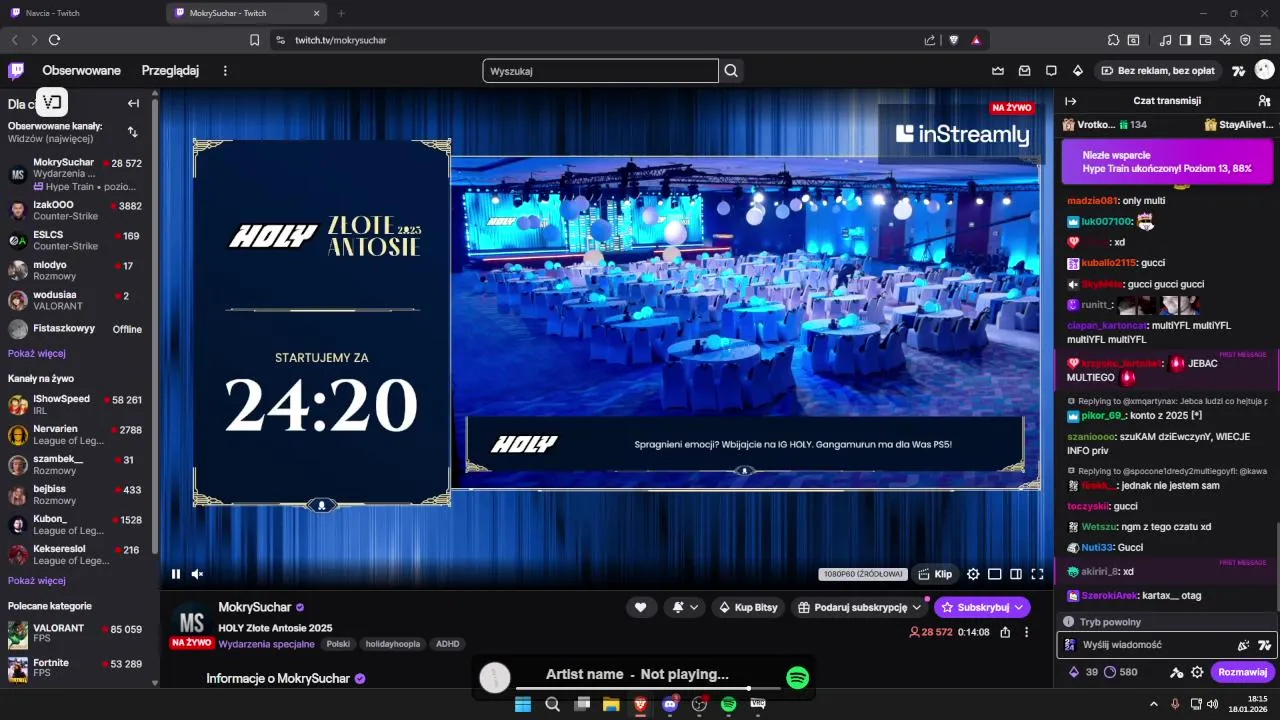The image size is (1280, 720).
Task: Click the Spotify logo in mini player
Action: point(797,678)
